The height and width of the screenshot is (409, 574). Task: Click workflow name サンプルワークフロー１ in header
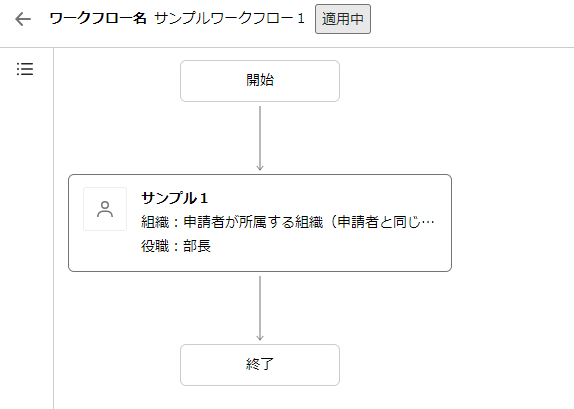(229, 18)
